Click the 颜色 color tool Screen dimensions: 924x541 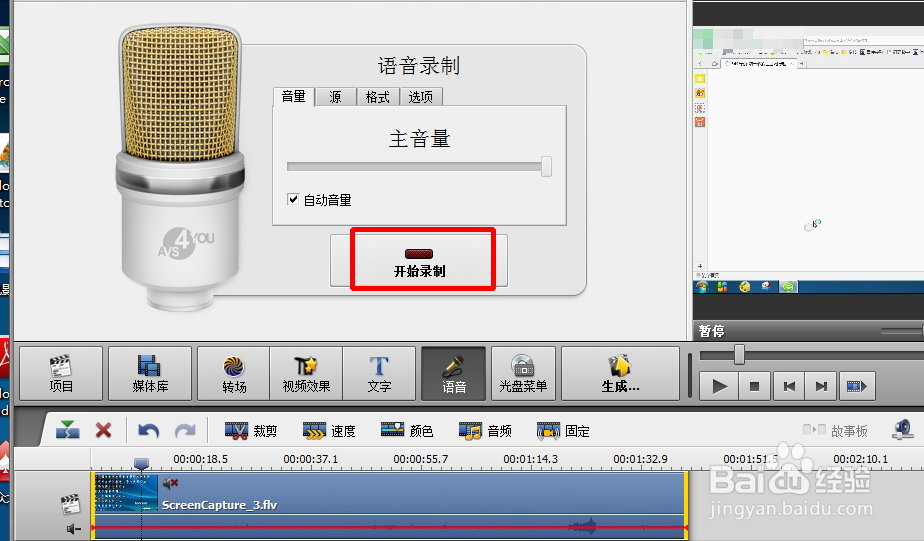[407, 431]
